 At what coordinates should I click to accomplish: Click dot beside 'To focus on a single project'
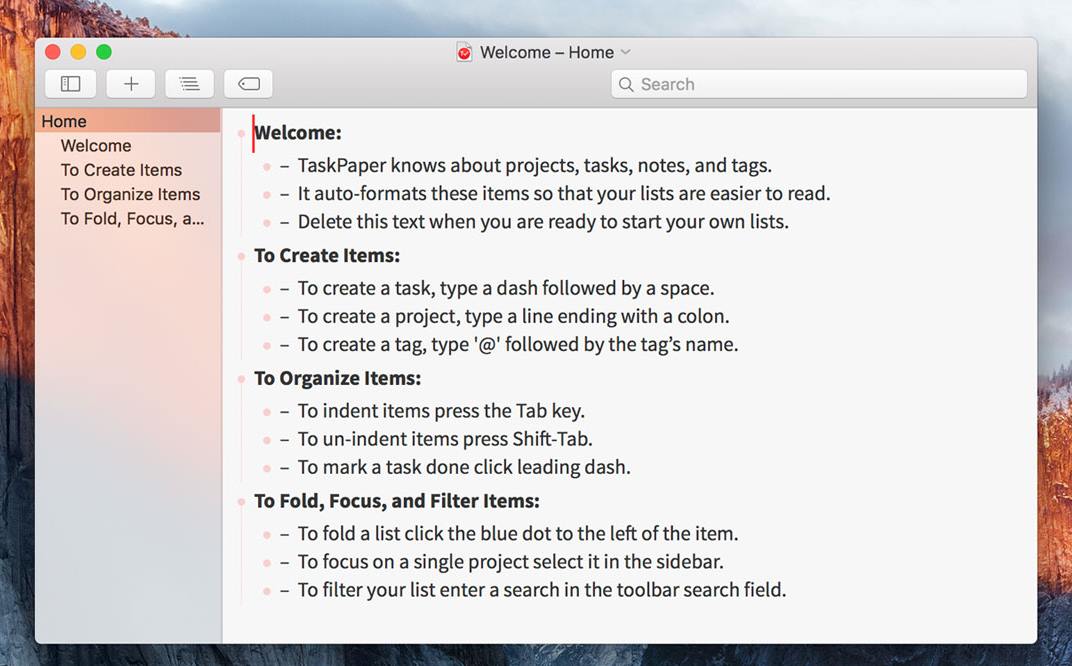click(267, 563)
